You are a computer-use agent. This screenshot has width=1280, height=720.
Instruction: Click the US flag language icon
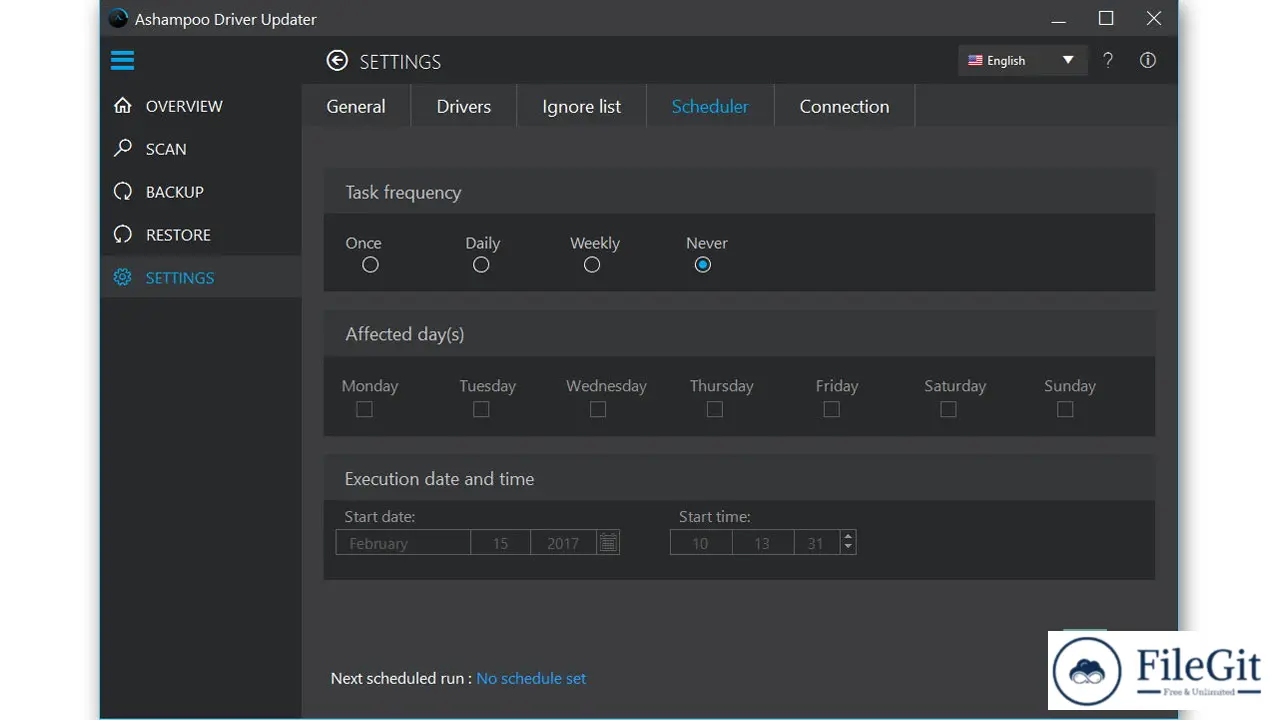pos(975,60)
